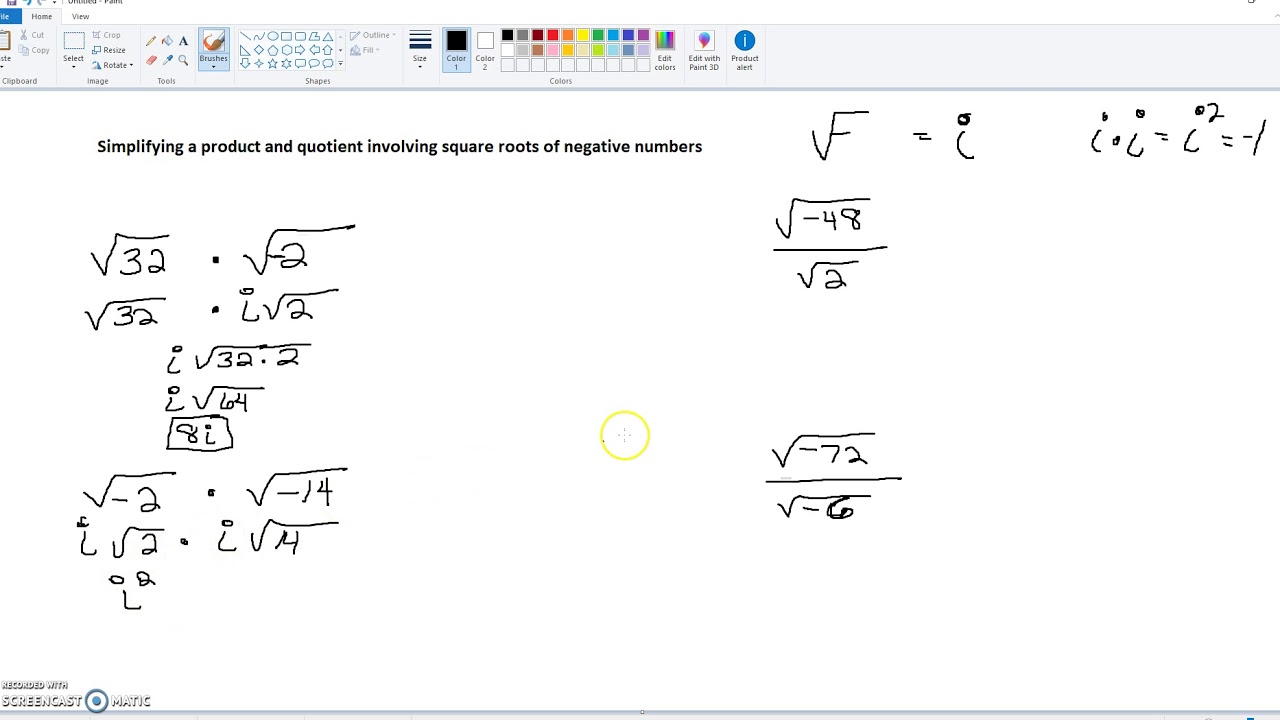Screen dimensions: 1280x720
Task: Choose the Rounded rectangular callout shape
Action: (x=300, y=63)
